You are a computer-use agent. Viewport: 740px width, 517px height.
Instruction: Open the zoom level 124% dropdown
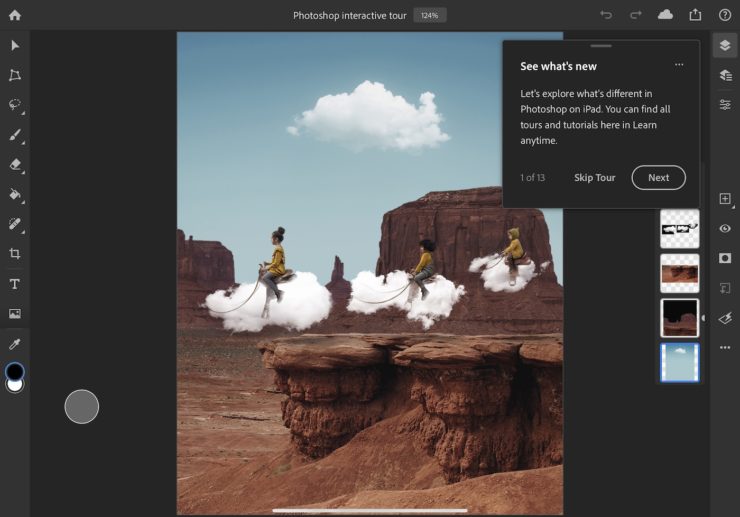coord(431,15)
